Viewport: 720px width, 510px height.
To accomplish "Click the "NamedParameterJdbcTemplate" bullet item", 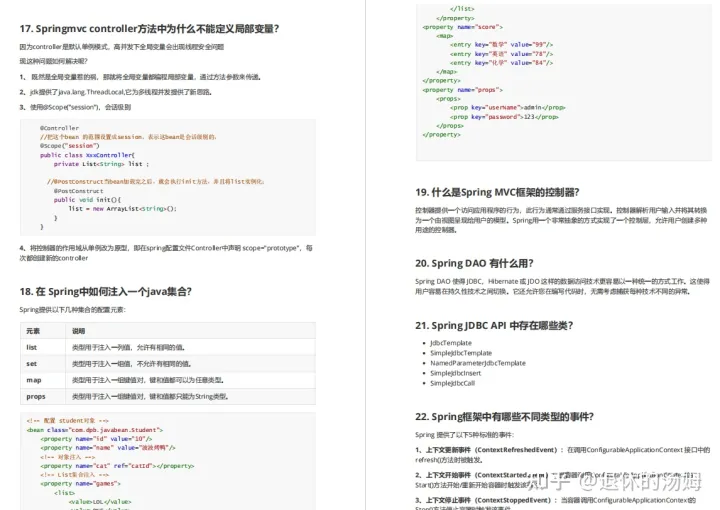I will pos(478,363).
